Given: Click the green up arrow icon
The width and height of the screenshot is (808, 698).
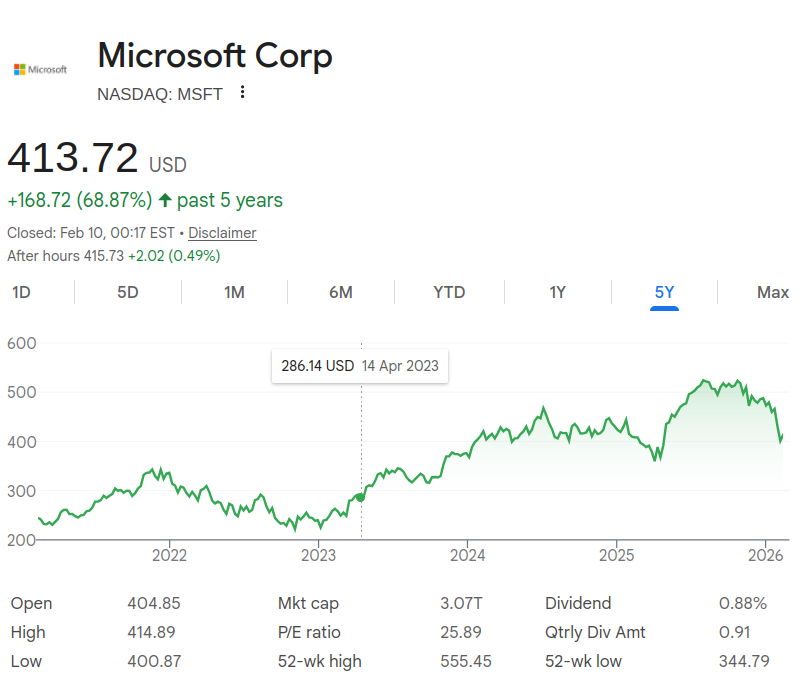Looking at the screenshot, I should (165, 200).
